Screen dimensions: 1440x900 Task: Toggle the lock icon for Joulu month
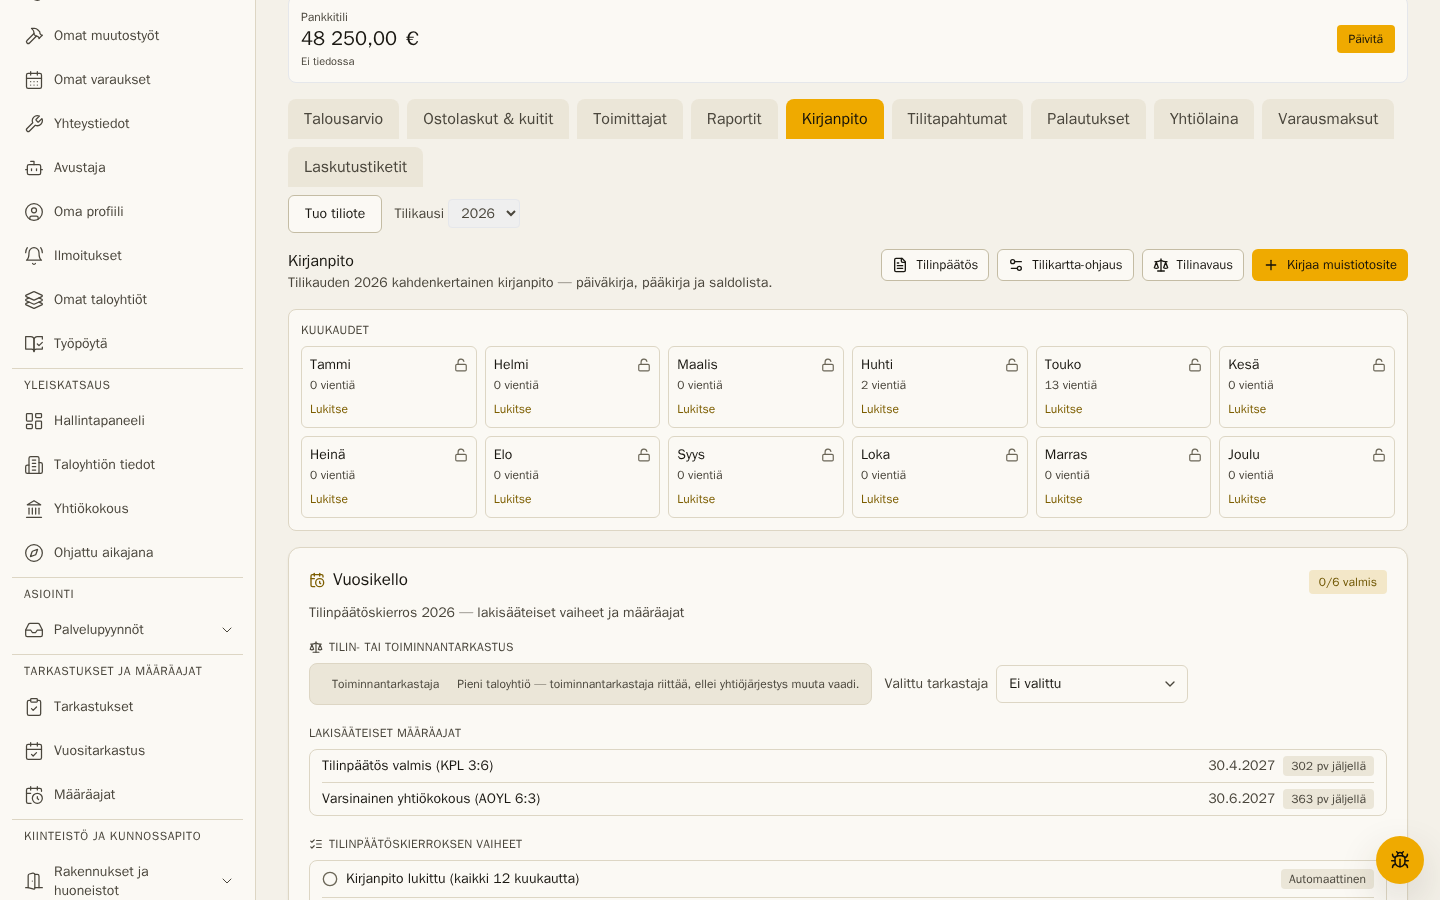pyautogui.click(x=1379, y=455)
